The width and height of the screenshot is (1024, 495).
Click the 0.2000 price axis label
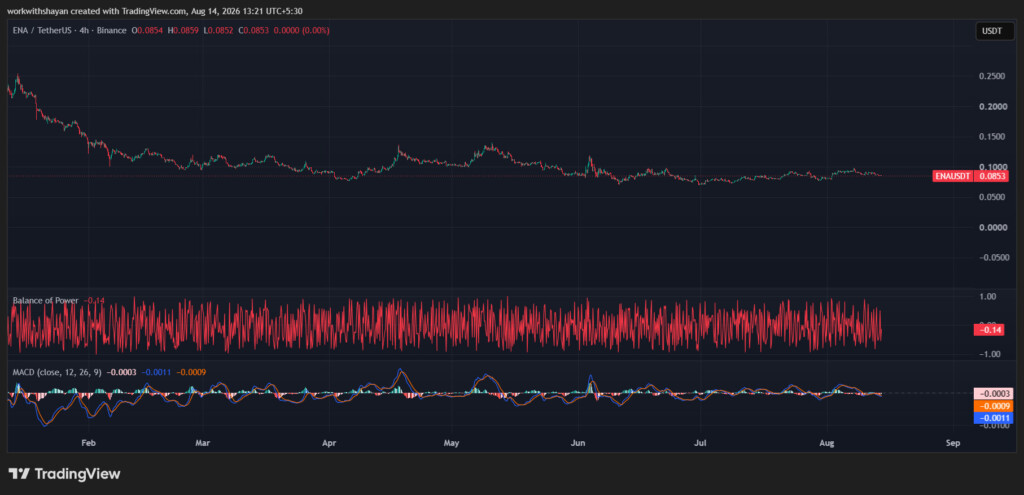click(x=993, y=106)
